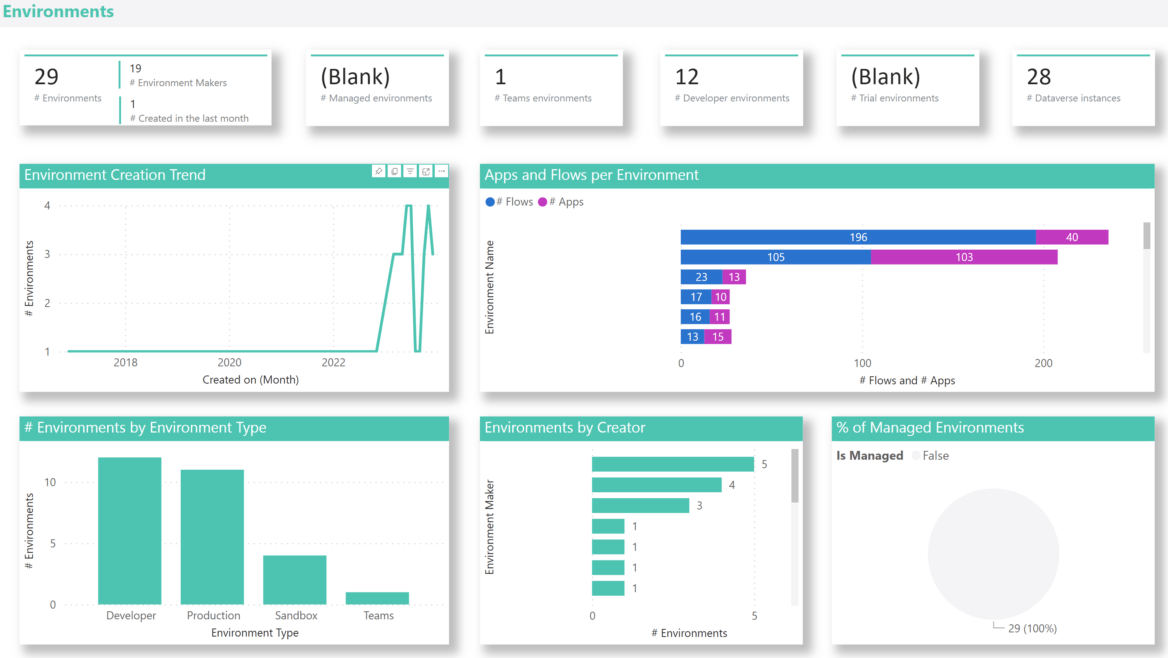Select the managed environments pie chart
This screenshot has width=1168, height=658.
(993, 553)
